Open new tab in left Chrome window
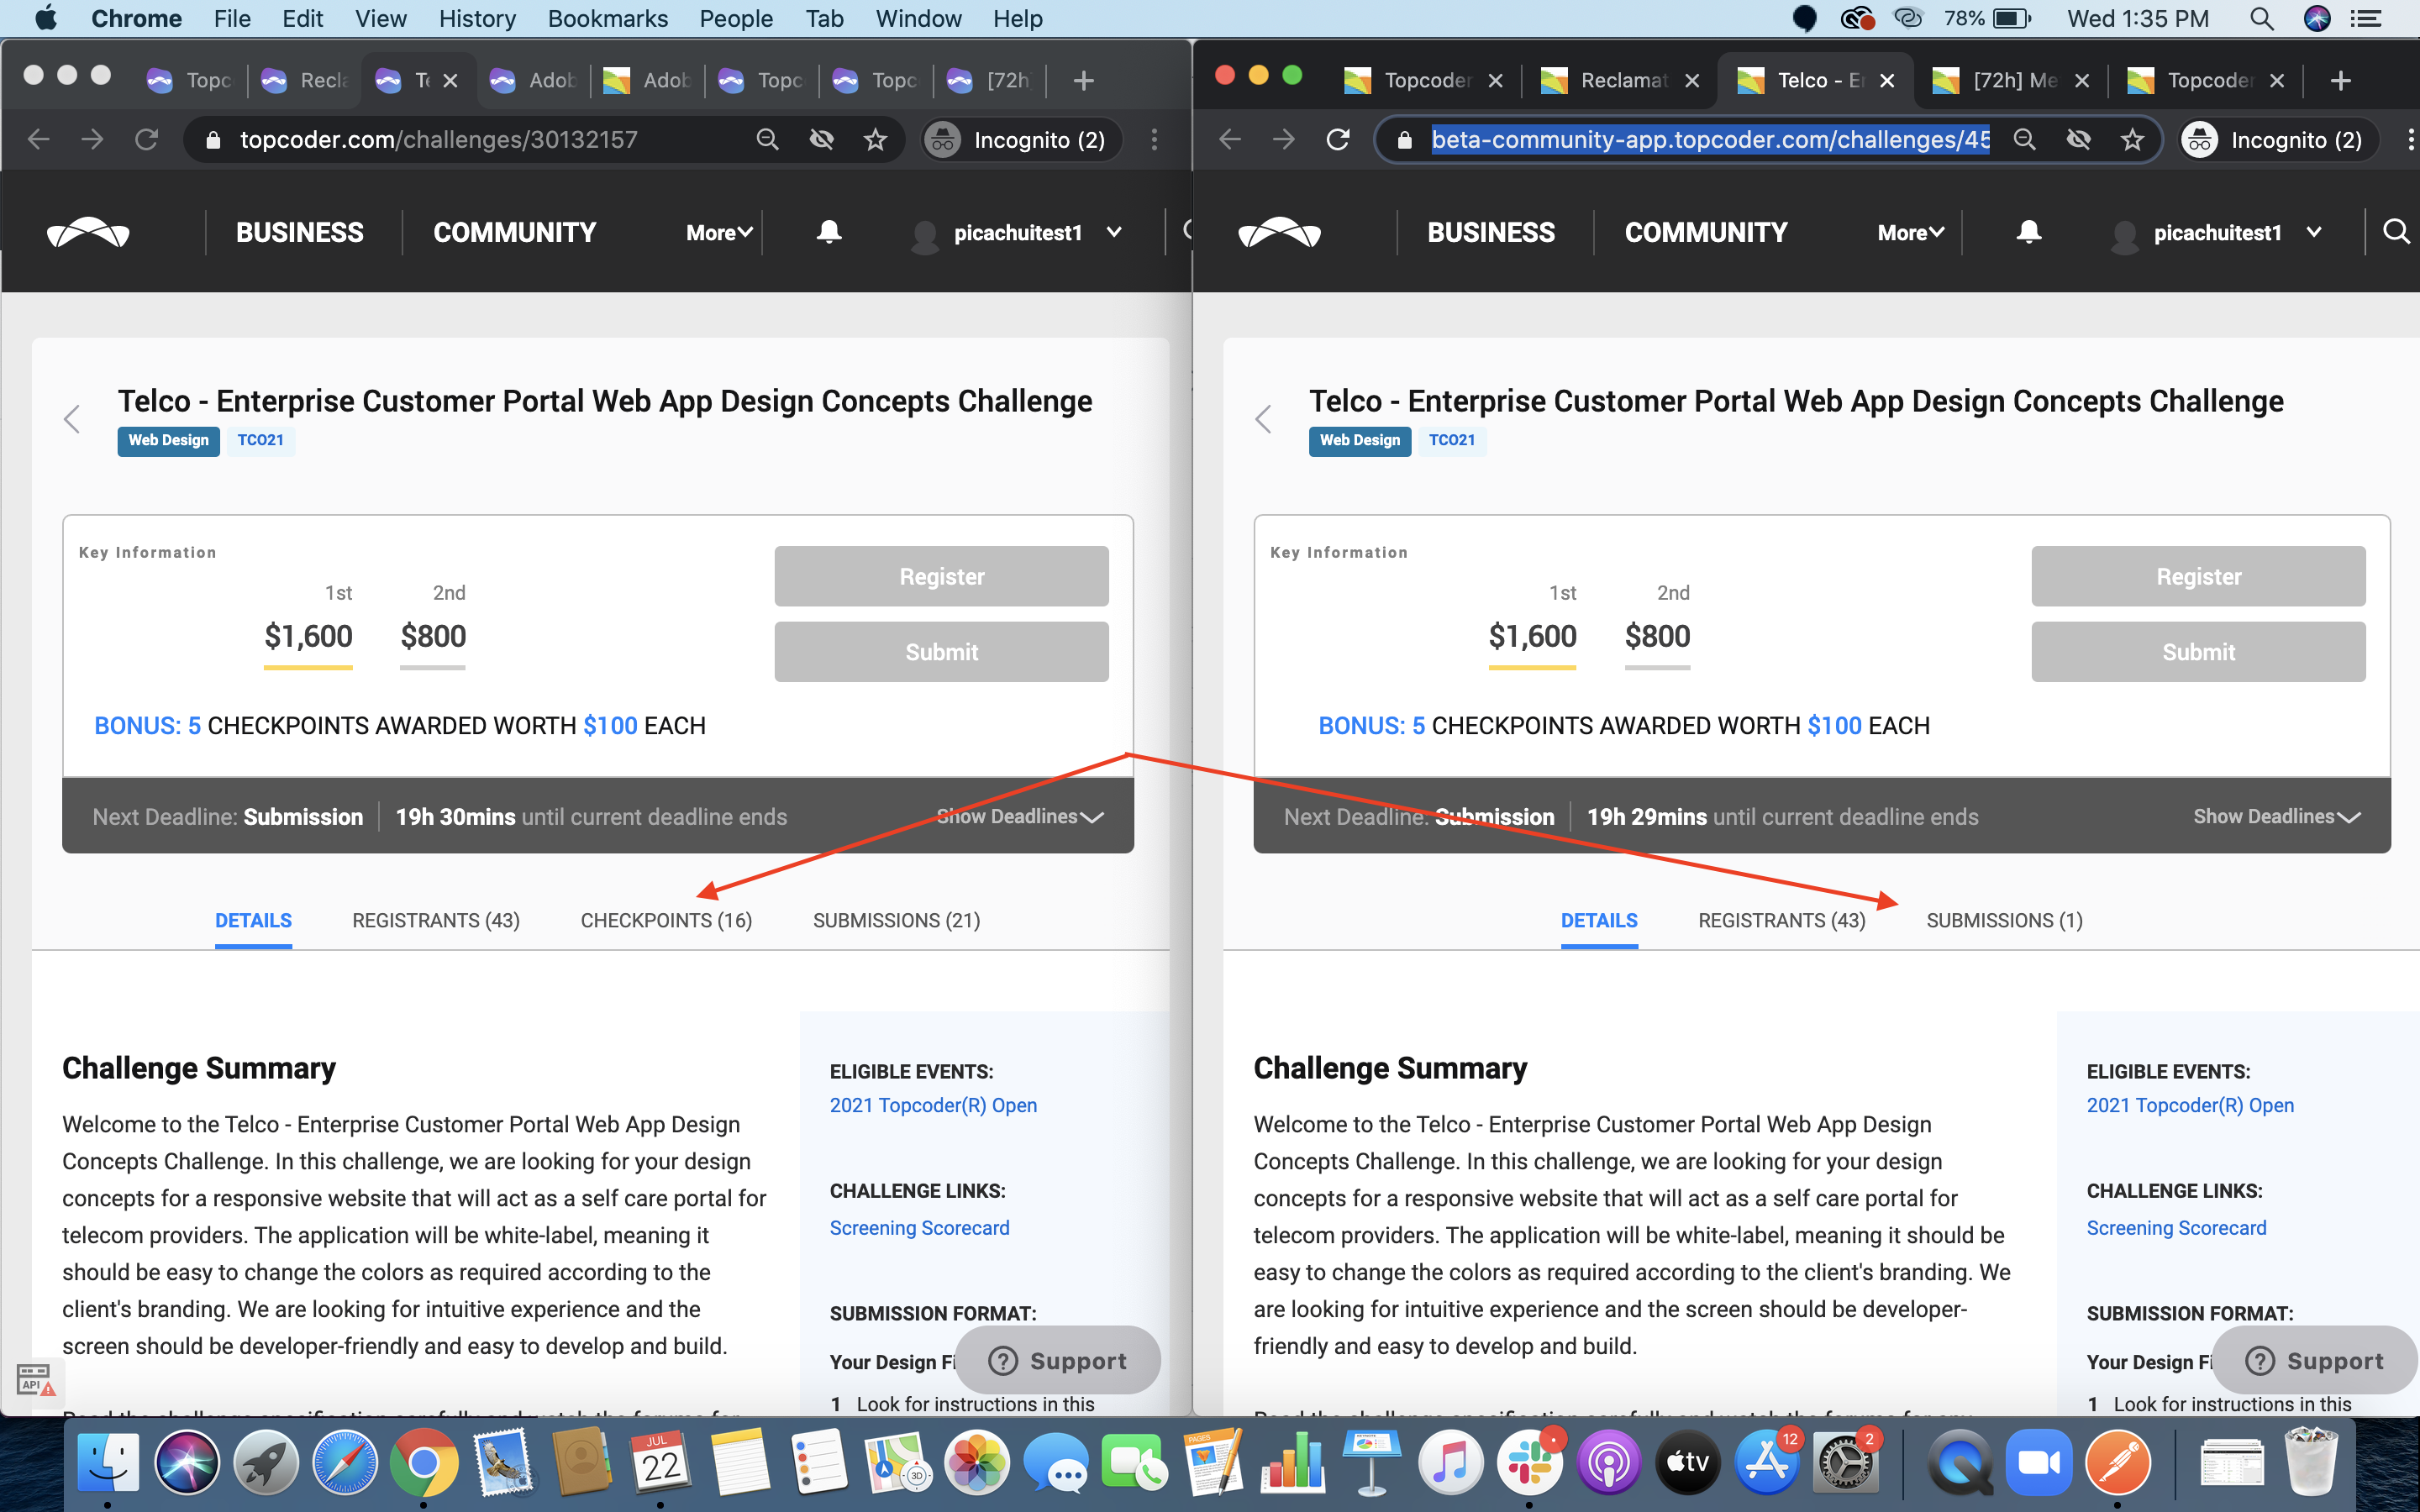2420x1512 pixels. [x=1083, y=80]
